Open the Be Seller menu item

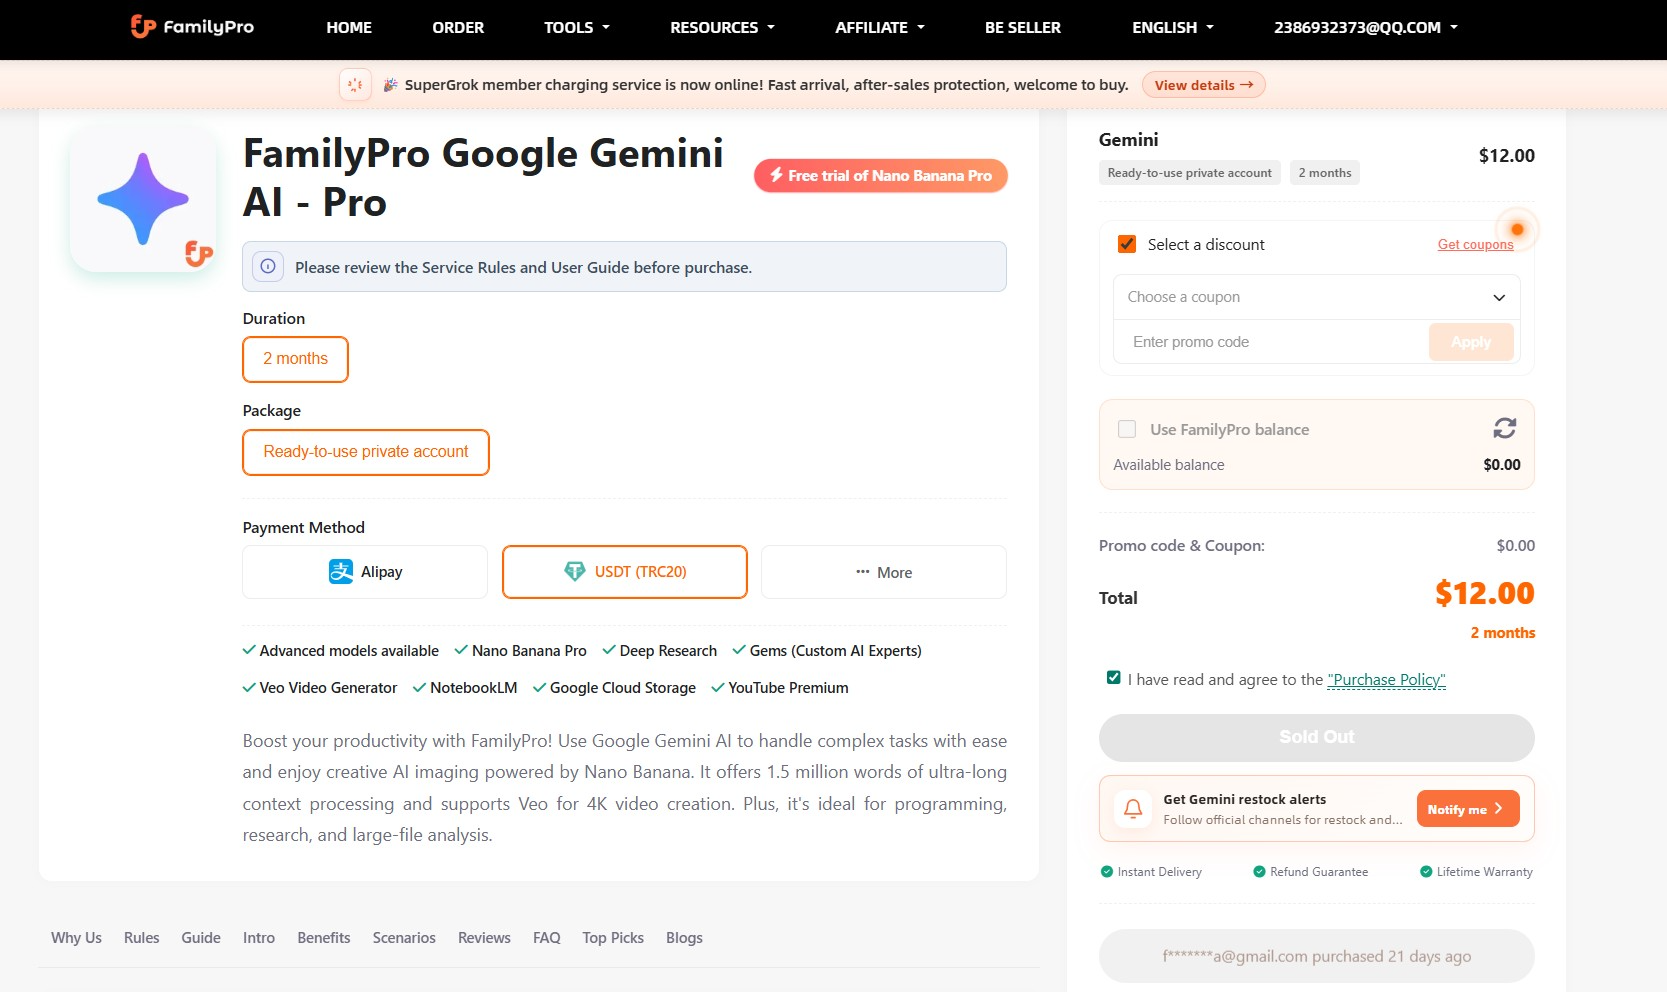tap(1023, 28)
